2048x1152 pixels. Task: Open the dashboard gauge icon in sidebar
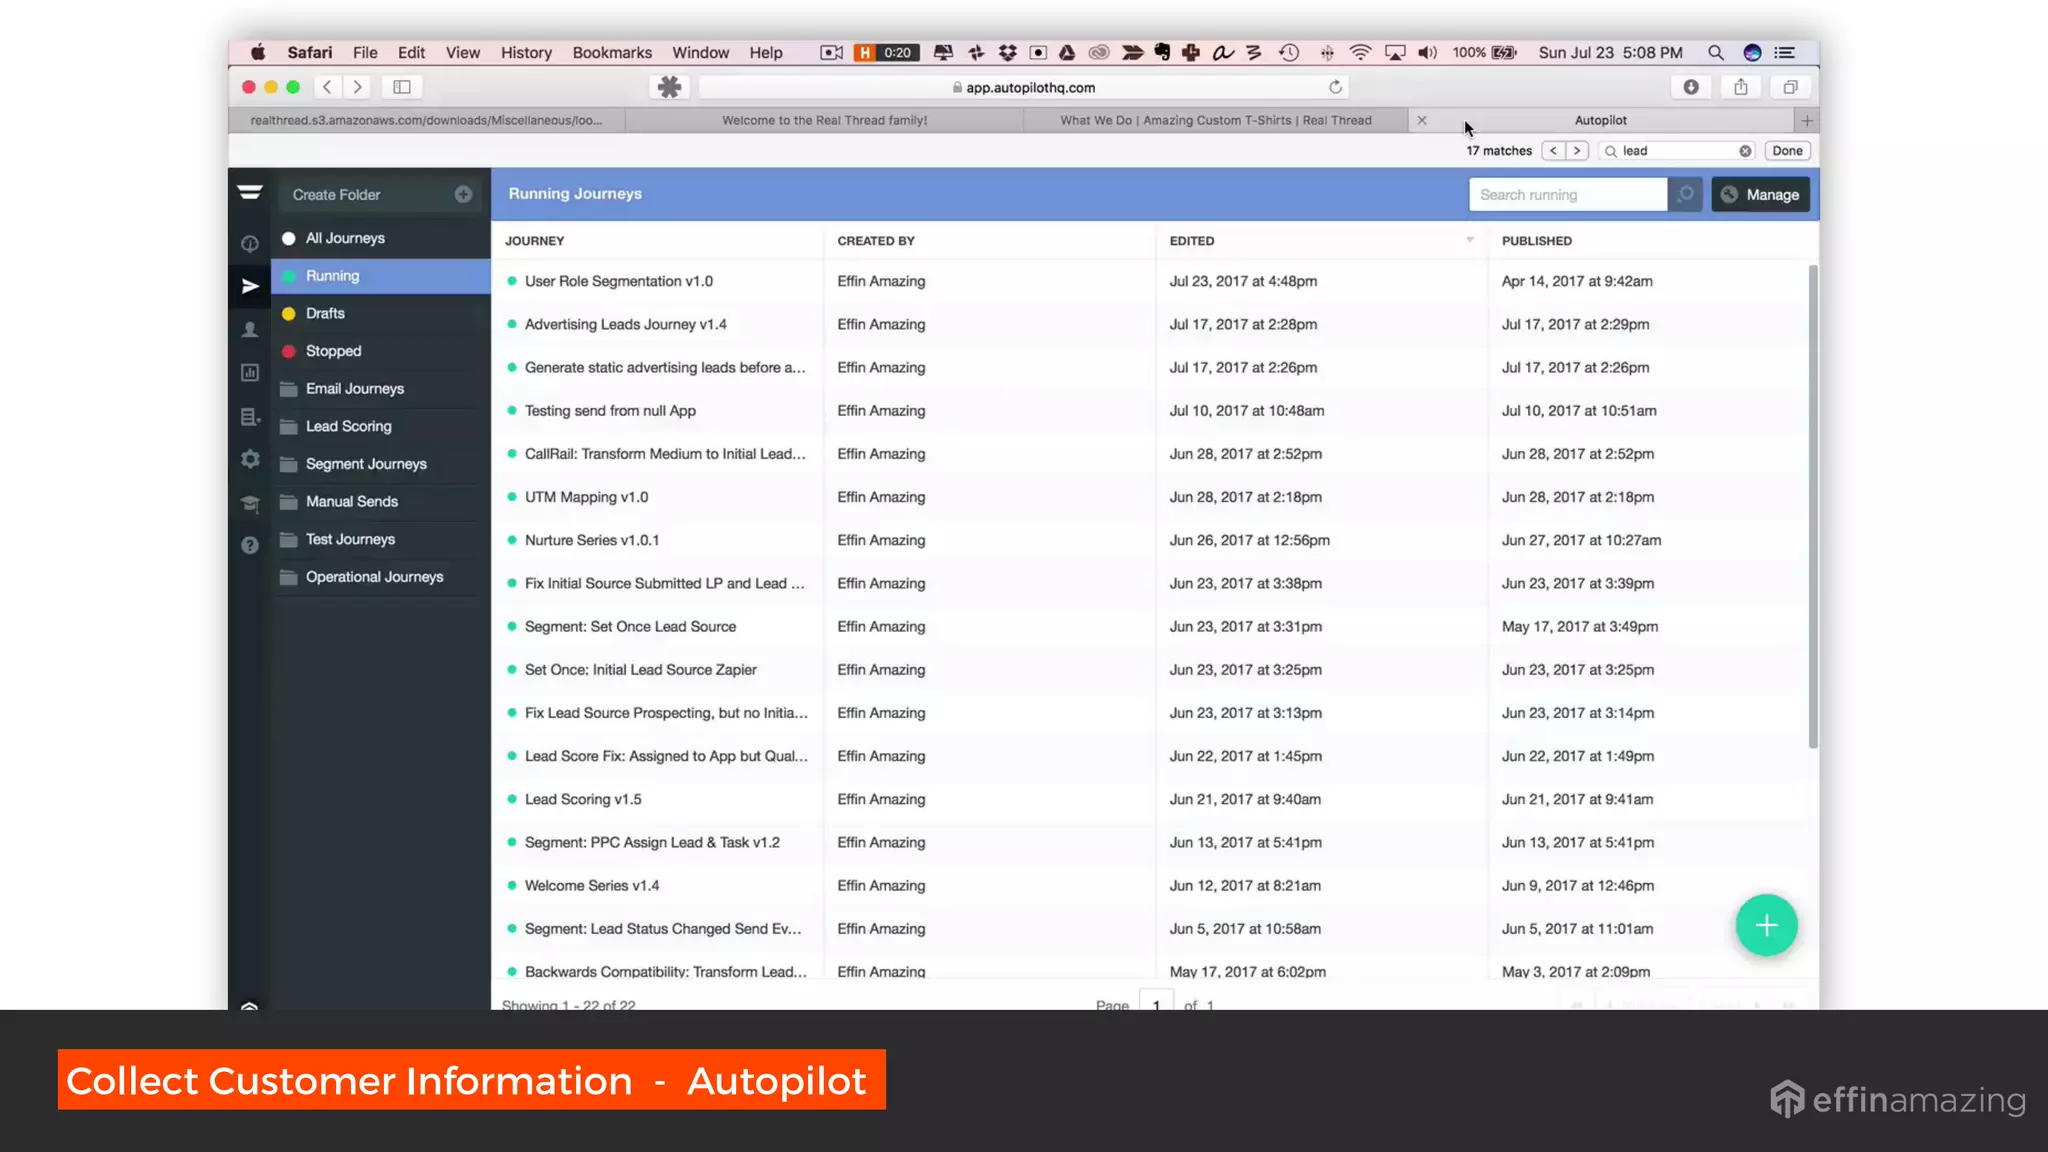point(250,243)
